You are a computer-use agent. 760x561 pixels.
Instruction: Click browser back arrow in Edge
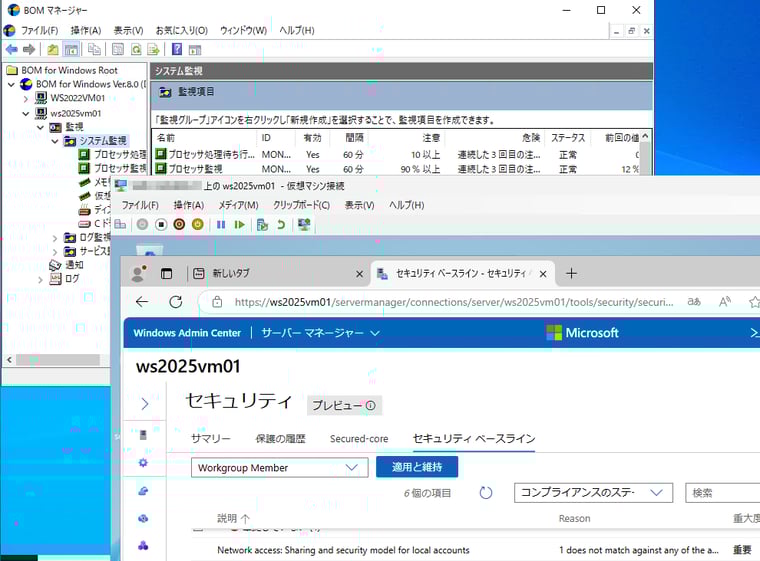click(142, 302)
